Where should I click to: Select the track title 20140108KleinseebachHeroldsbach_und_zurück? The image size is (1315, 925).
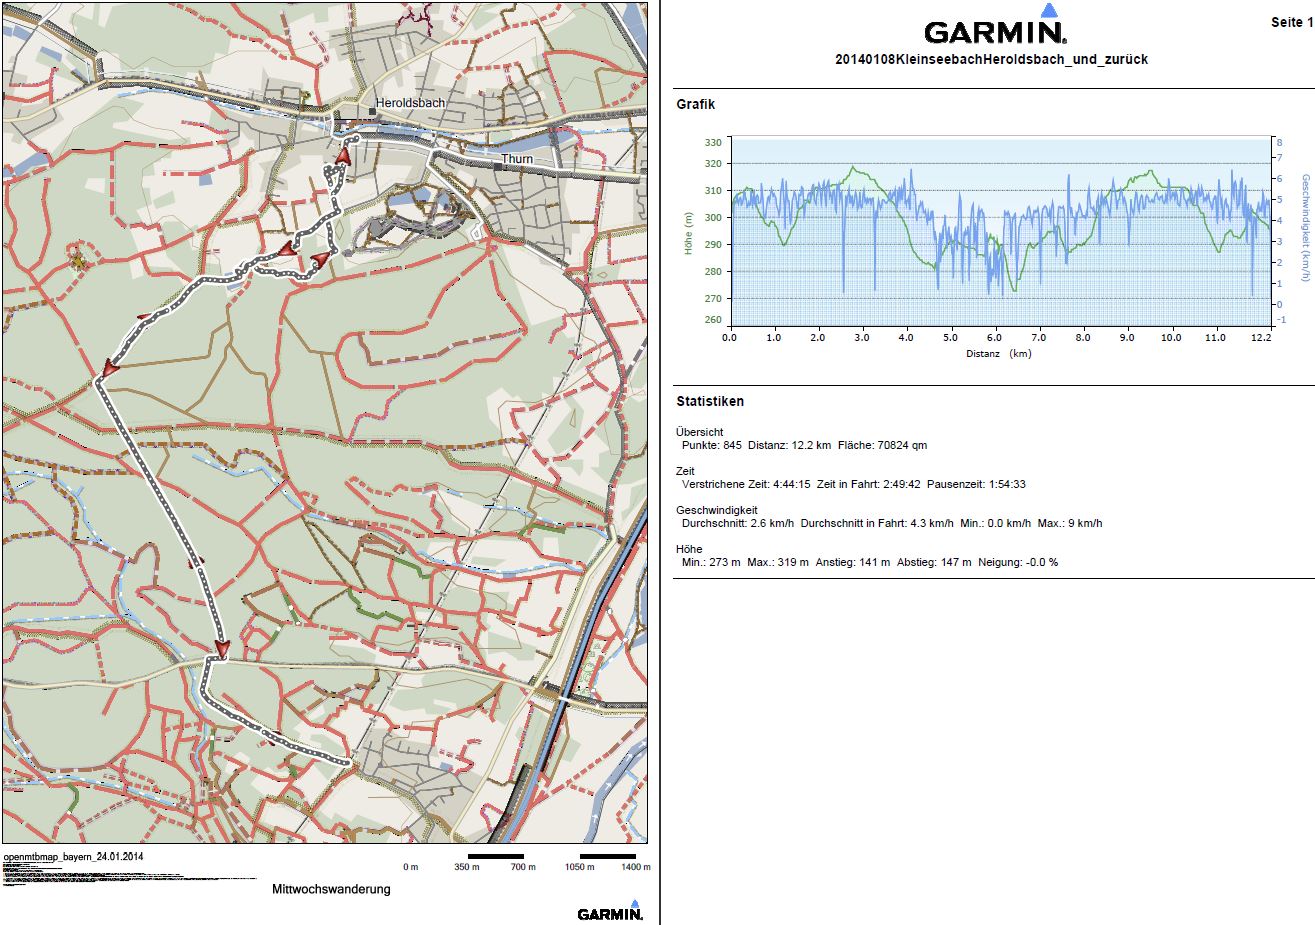pos(991,60)
